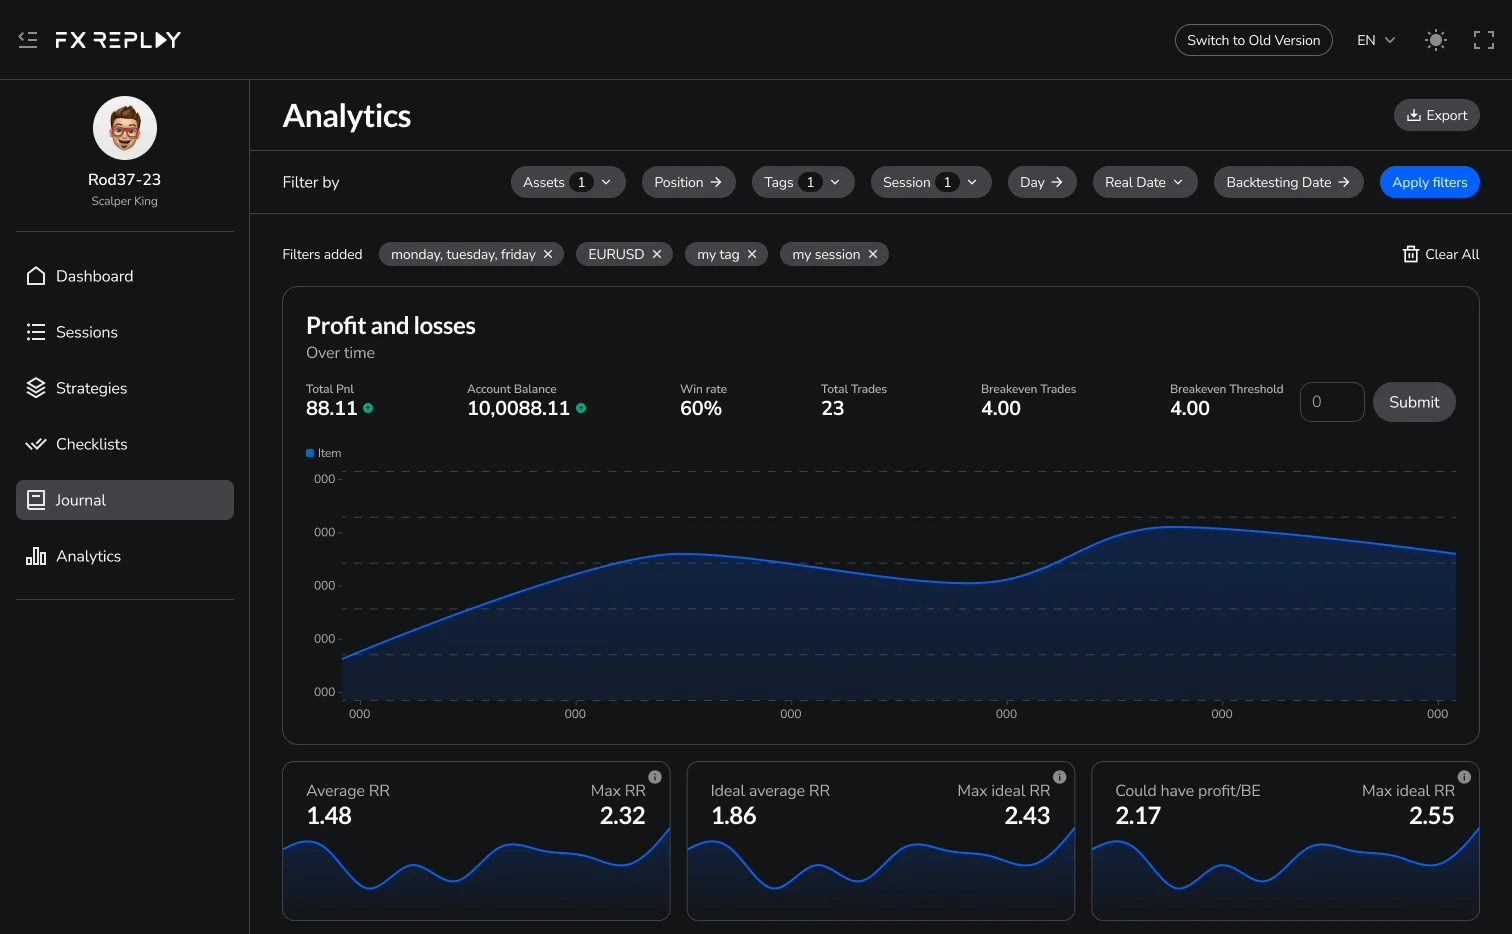The image size is (1512, 934).
Task: Switch to Old Version button
Action: pyautogui.click(x=1254, y=40)
